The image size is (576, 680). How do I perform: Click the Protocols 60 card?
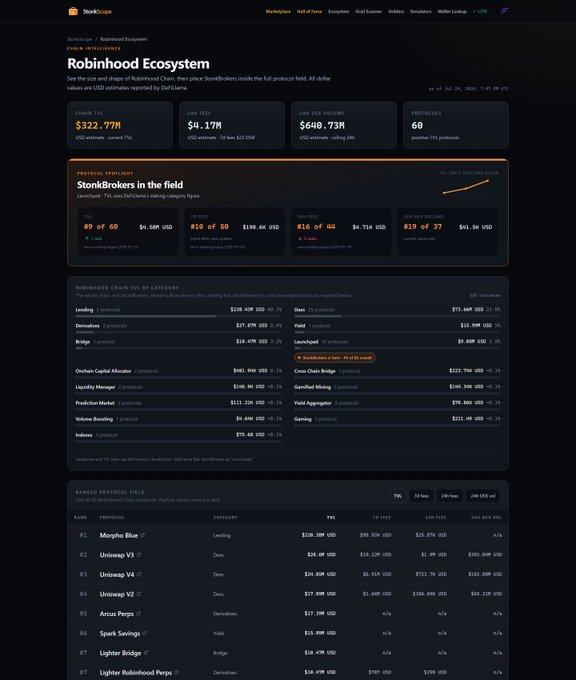coord(456,125)
